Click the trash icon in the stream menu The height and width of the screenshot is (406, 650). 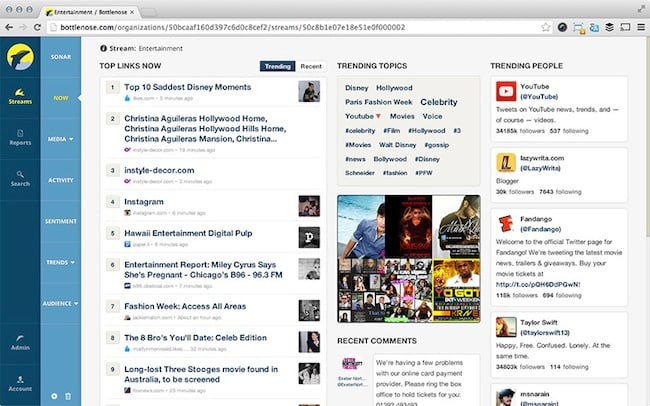coord(68,396)
